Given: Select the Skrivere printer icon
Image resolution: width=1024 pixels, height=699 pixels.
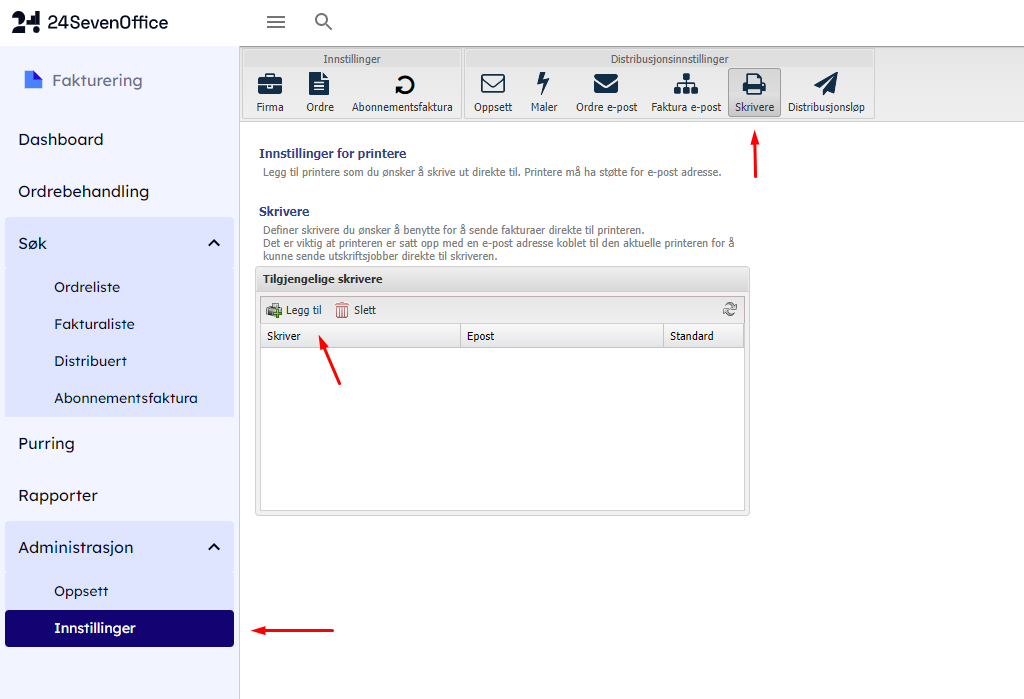Looking at the screenshot, I should point(754,85).
